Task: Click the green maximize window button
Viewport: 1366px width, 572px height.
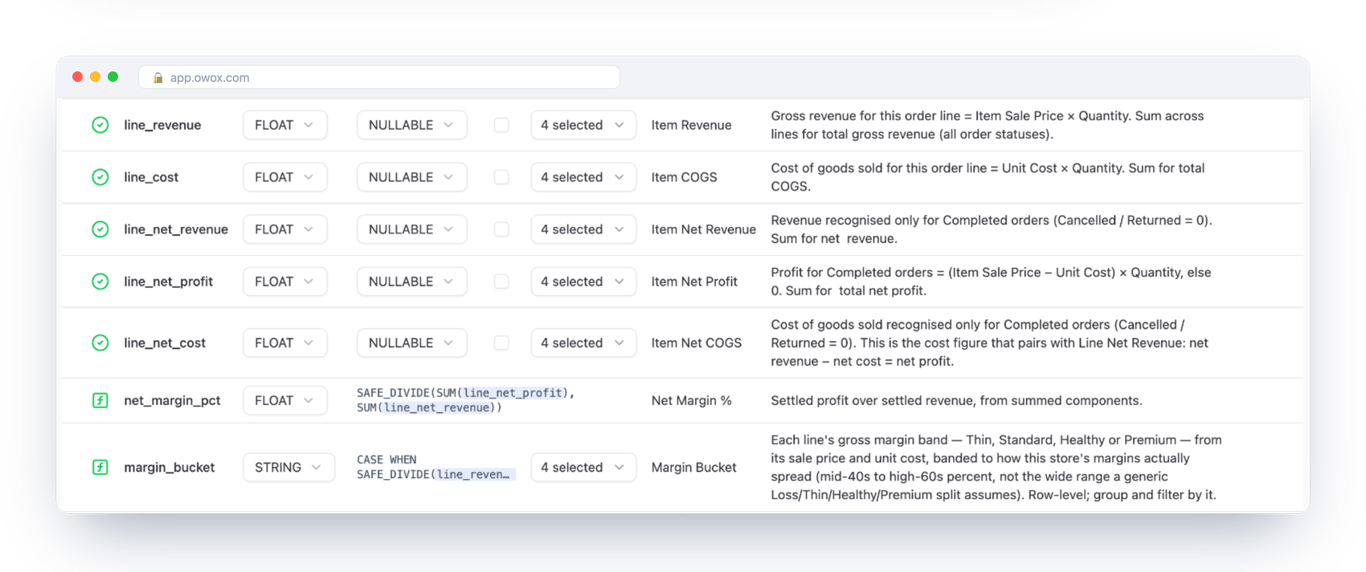Action: tap(113, 77)
